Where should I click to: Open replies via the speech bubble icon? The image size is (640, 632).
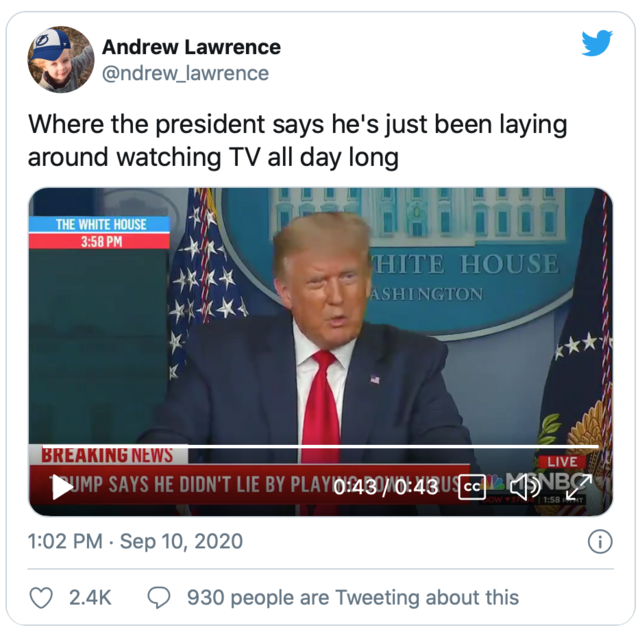159,598
